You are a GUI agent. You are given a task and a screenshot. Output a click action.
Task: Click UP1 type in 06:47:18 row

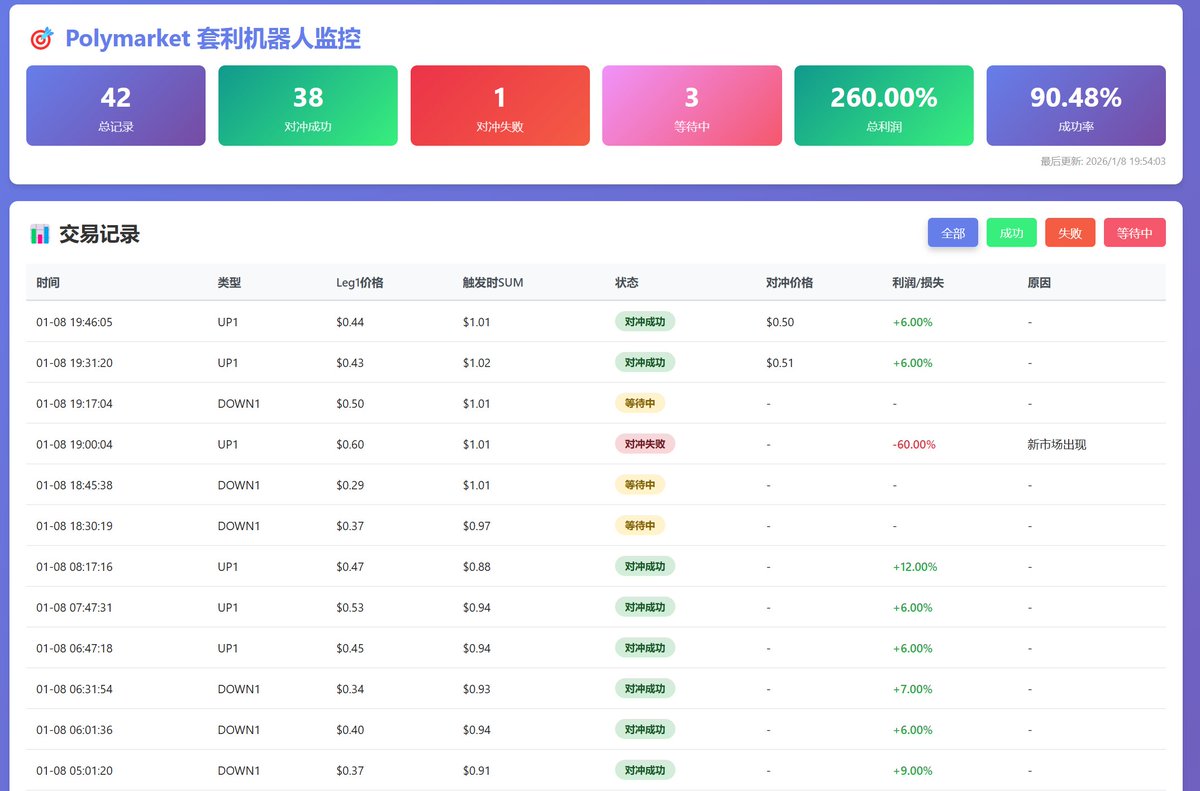click(x=228, y=648)
